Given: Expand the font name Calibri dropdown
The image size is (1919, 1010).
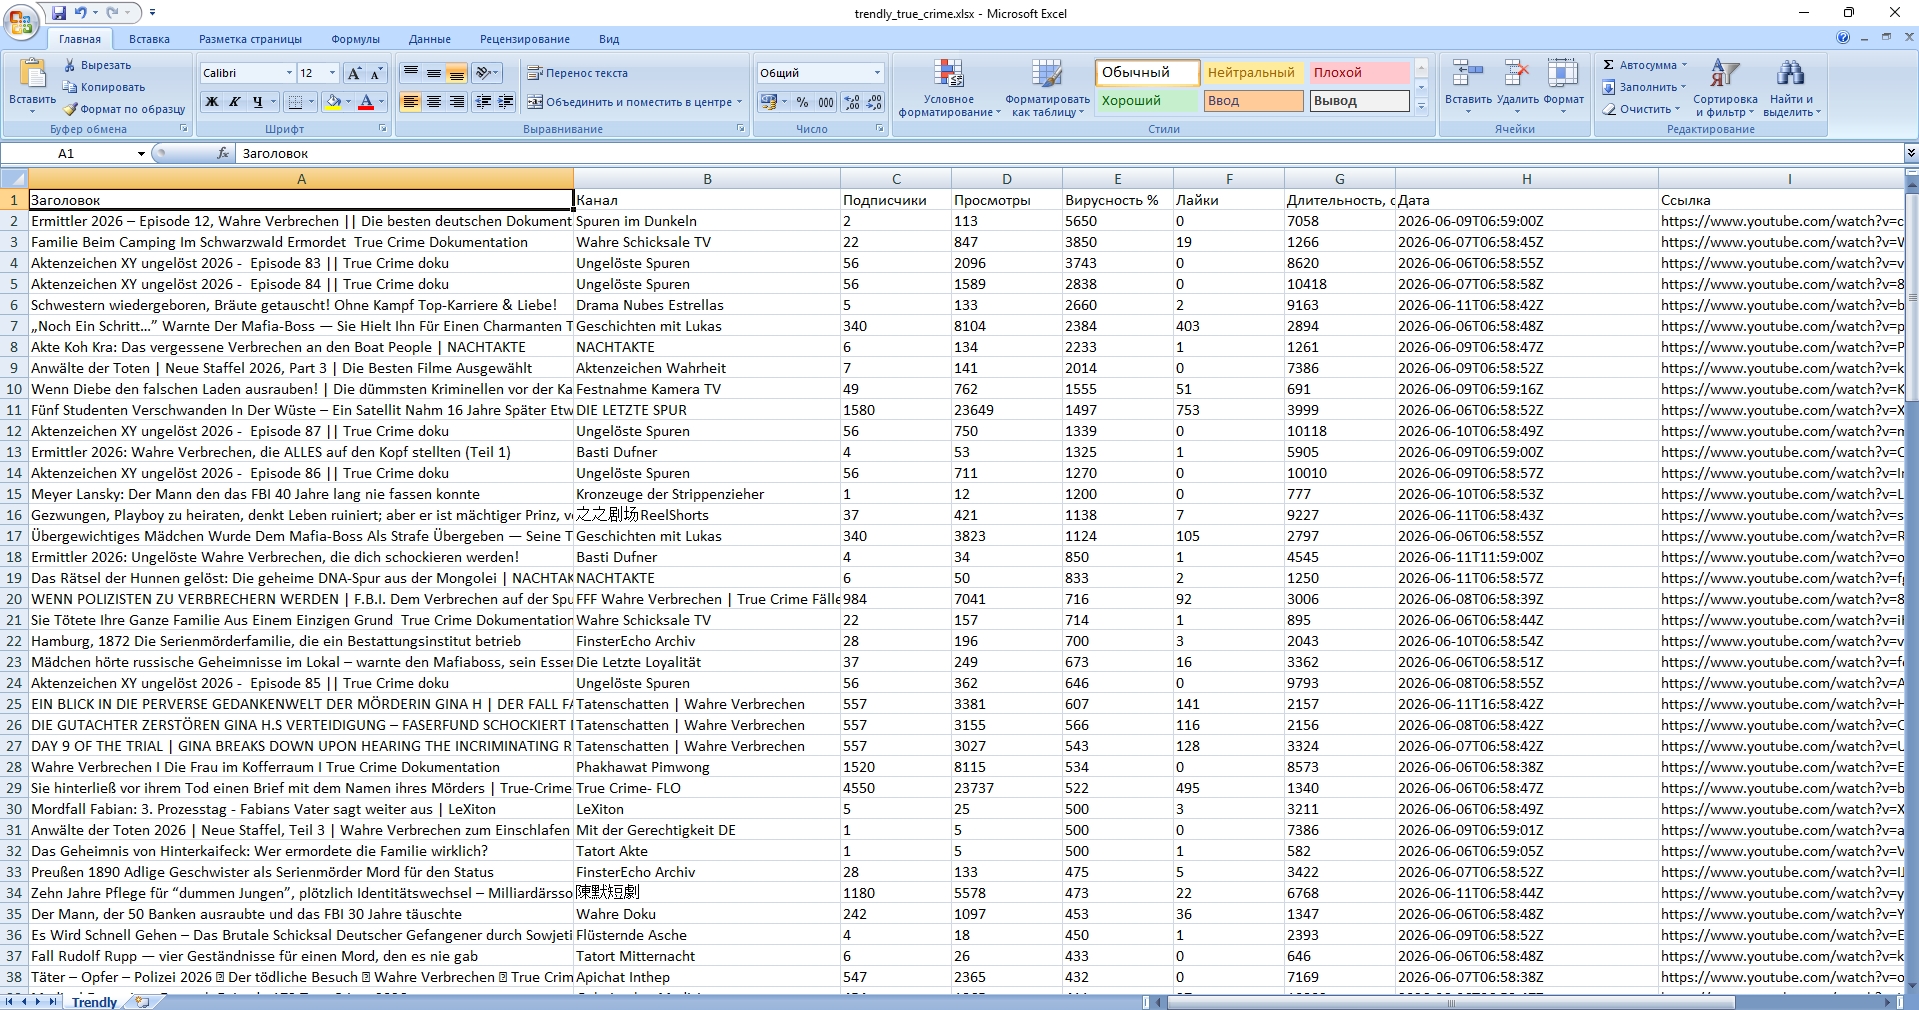Looking at the screenshot, I should [x=289, y=73].
